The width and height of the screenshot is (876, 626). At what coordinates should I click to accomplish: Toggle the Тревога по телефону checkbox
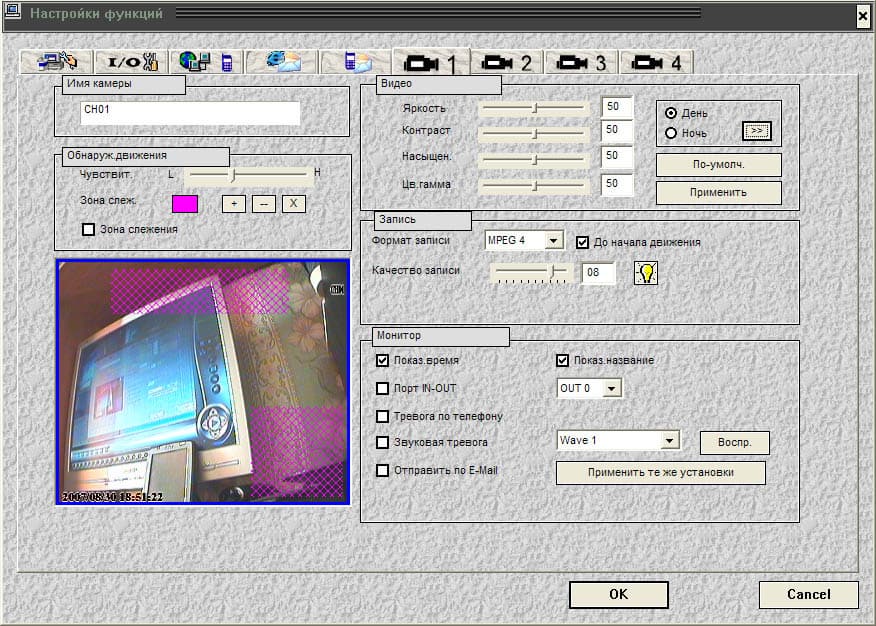(x=382, y=416)
